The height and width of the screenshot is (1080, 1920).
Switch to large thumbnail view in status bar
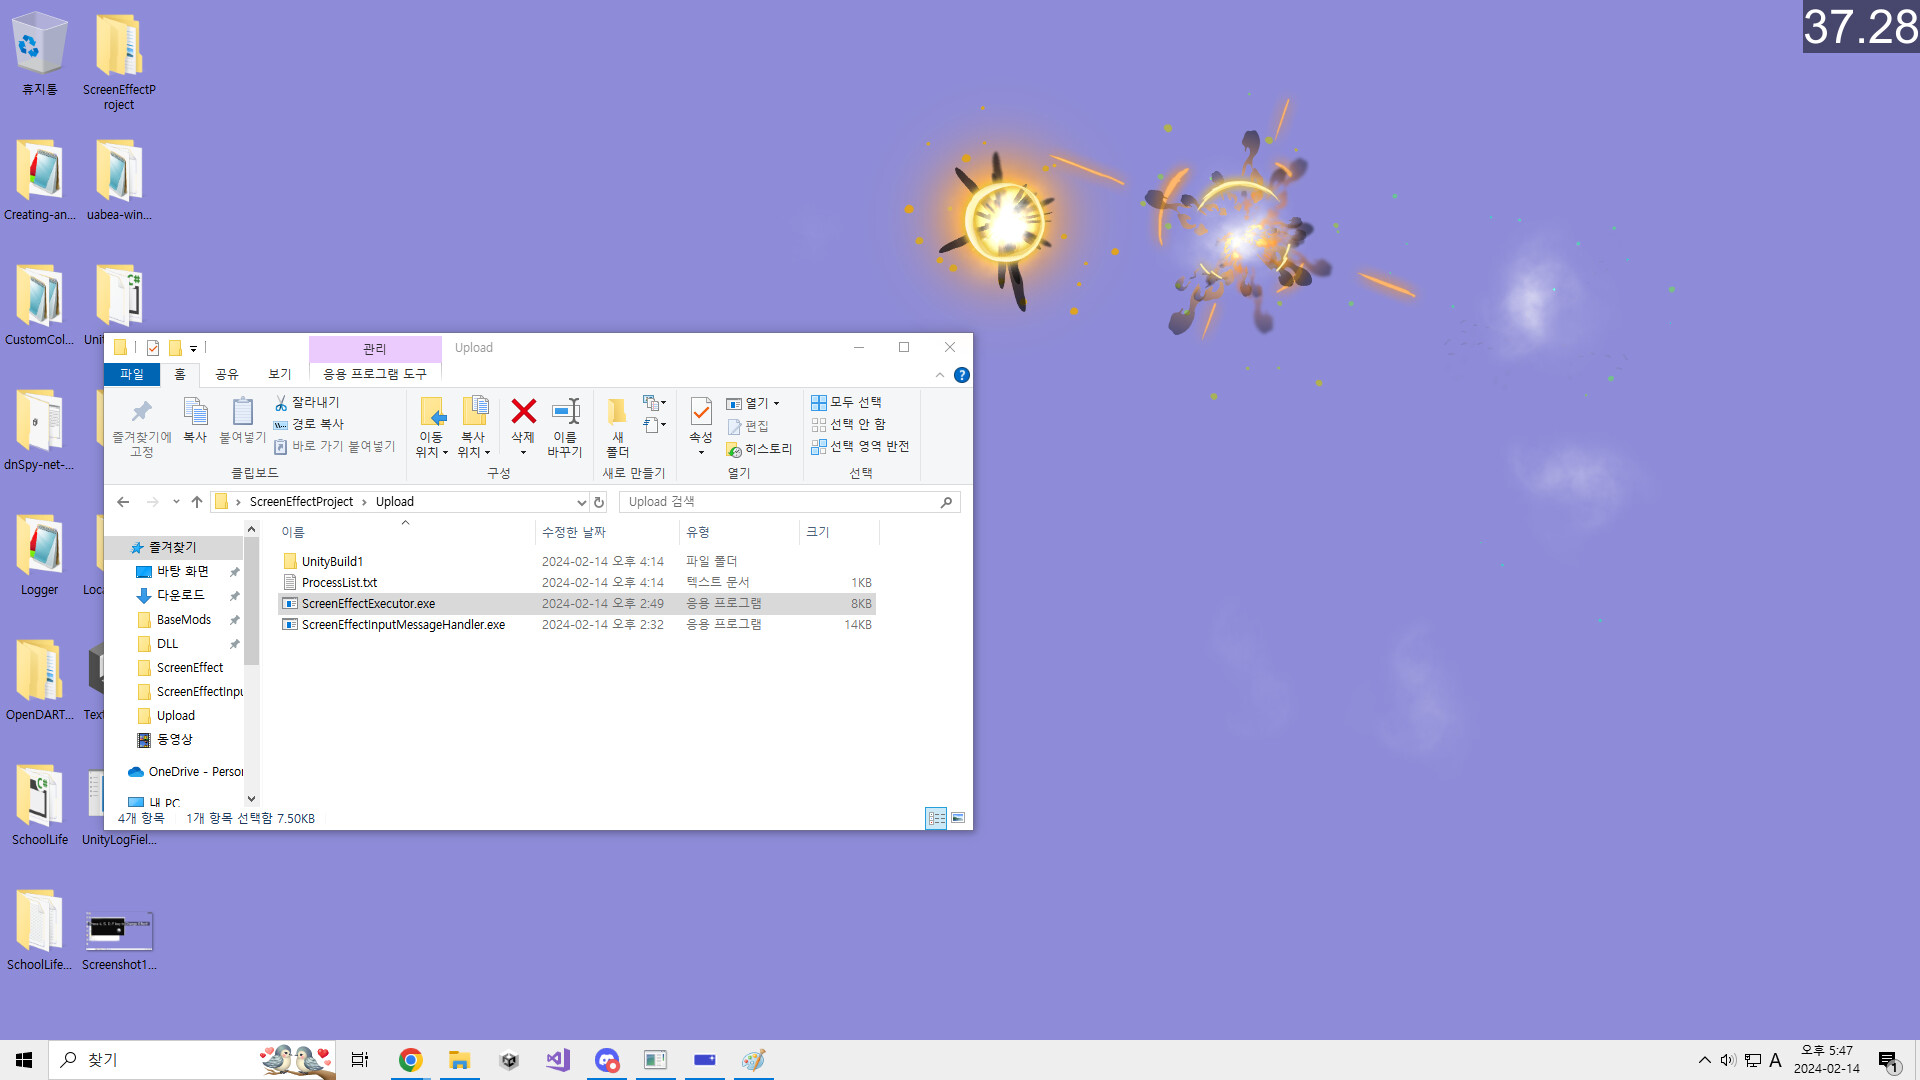(x=957, y=818)
